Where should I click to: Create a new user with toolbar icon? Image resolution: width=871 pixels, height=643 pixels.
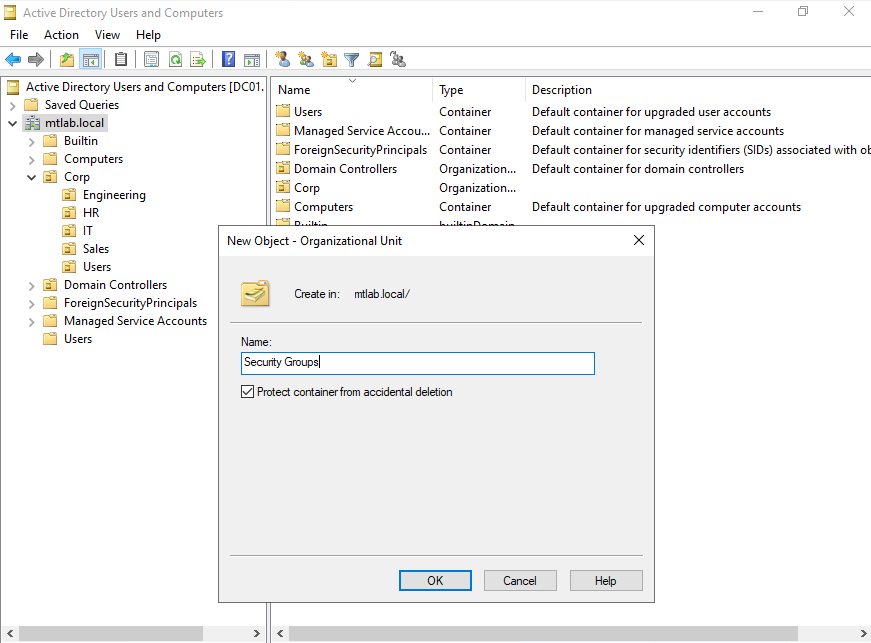coord(282,59)
